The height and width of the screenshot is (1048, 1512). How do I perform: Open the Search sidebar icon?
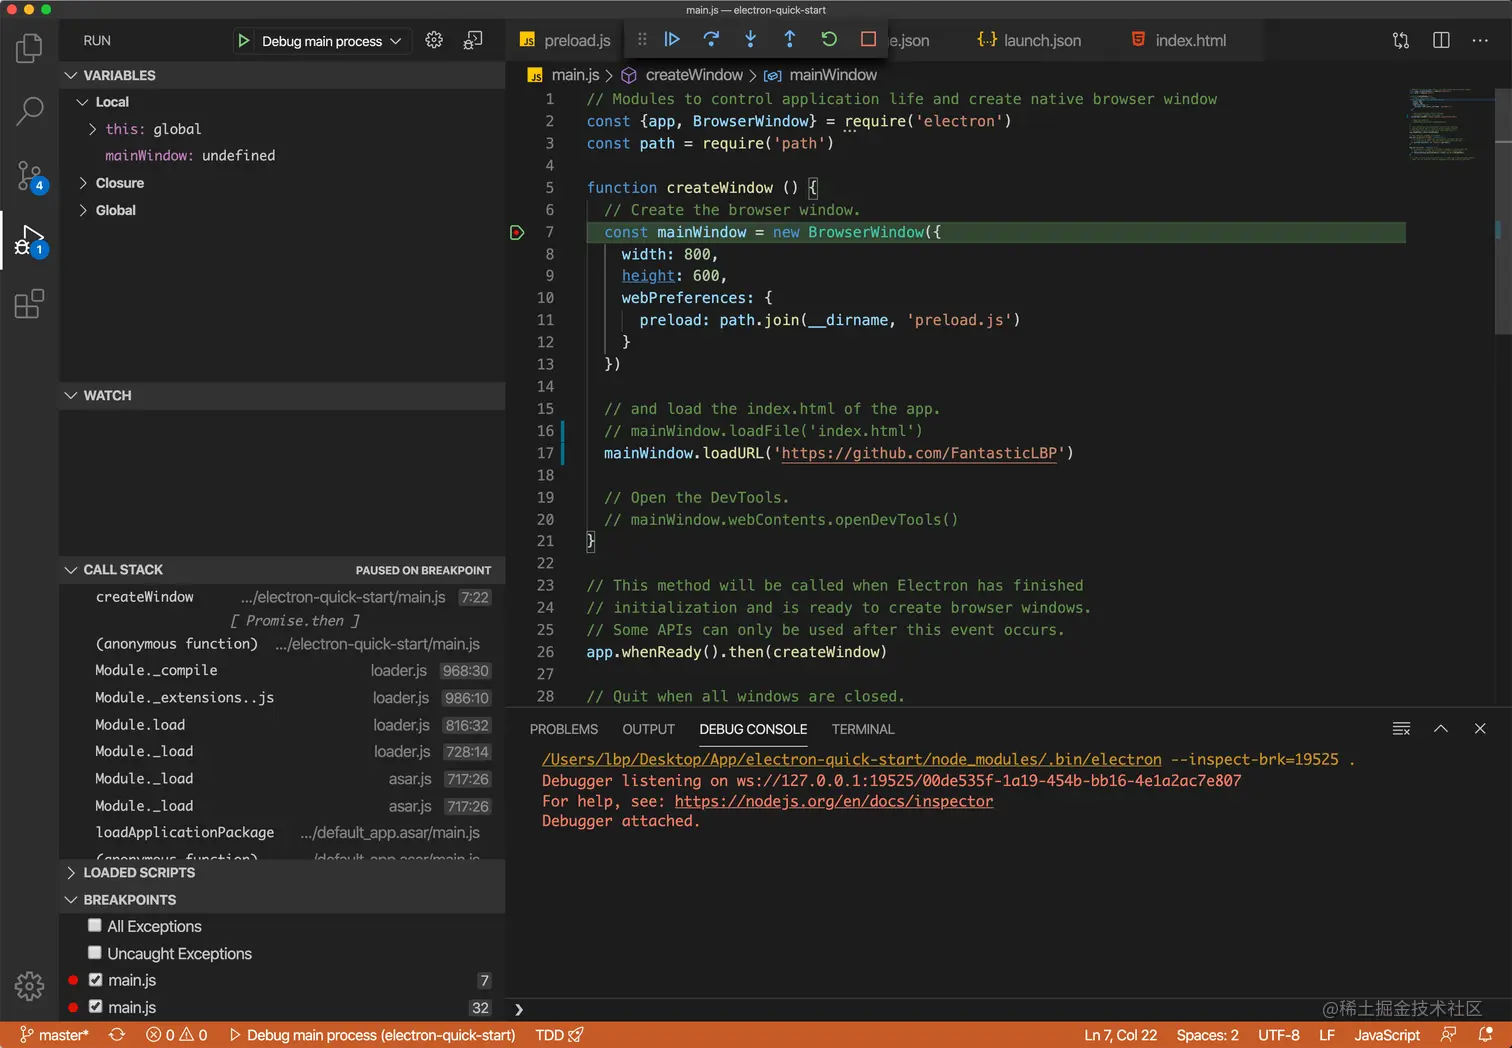point(29,111)
